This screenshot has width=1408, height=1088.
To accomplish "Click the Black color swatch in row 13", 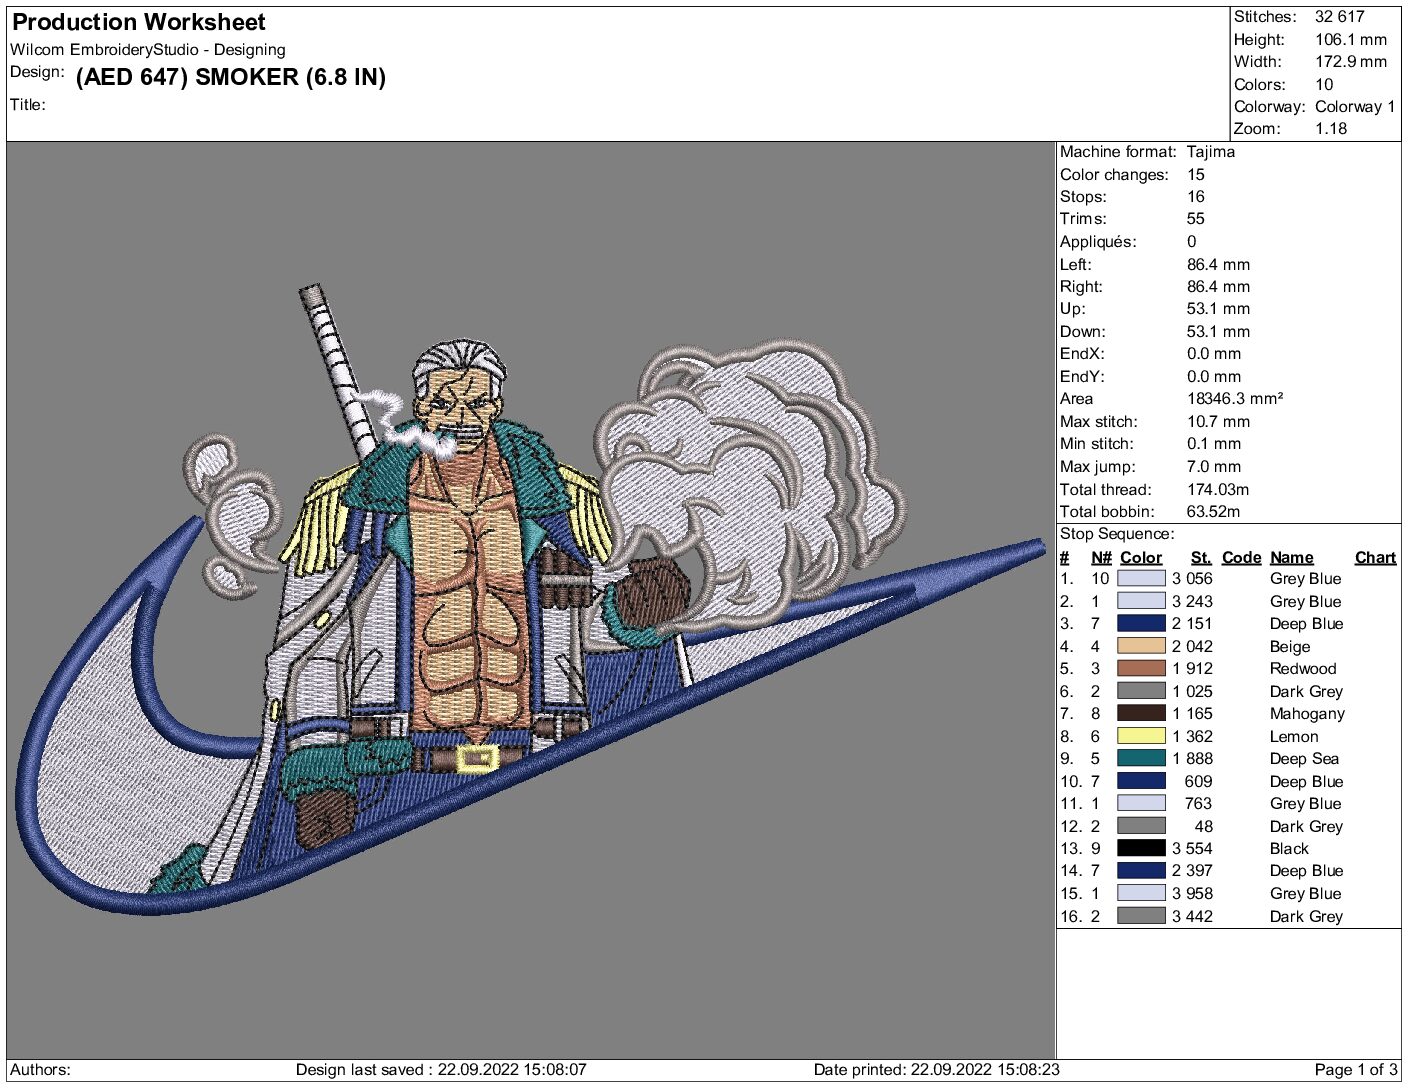I will point(1141,848).
